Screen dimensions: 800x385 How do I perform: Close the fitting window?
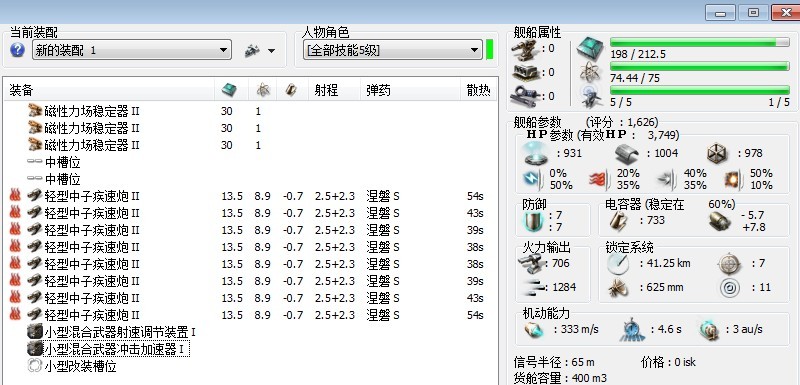pyautogui.click(x=786, y=13)
